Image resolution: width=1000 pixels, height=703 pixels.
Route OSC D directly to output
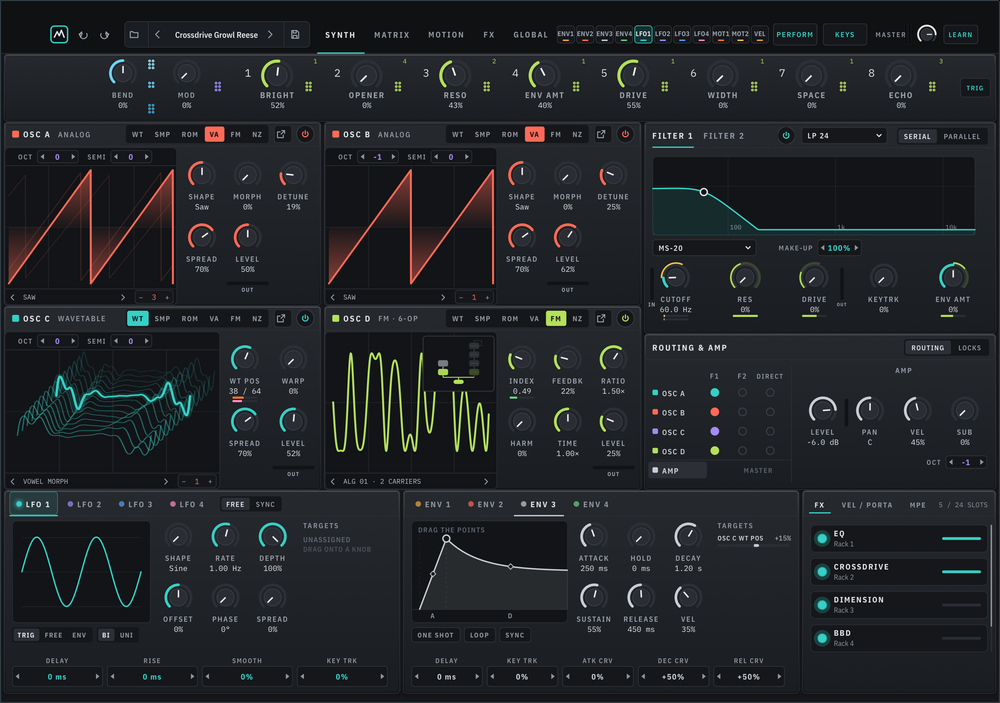pos(770,451)
